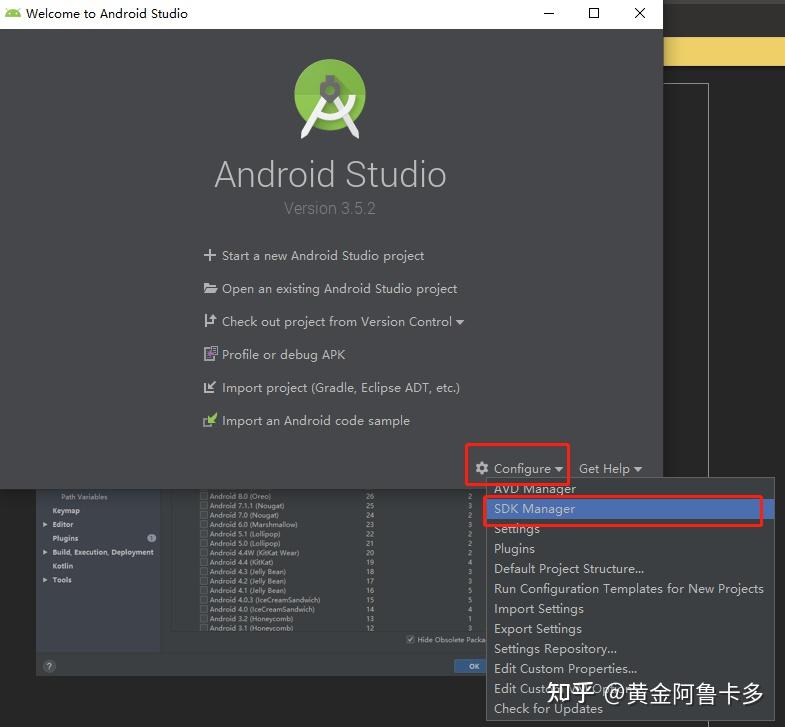Image resolution: width=785 pixels, height=727 pixels.
Task: Tick the Android 4.0.3 (IceCreamSandwich) checkbox
Action: (204, 600)
